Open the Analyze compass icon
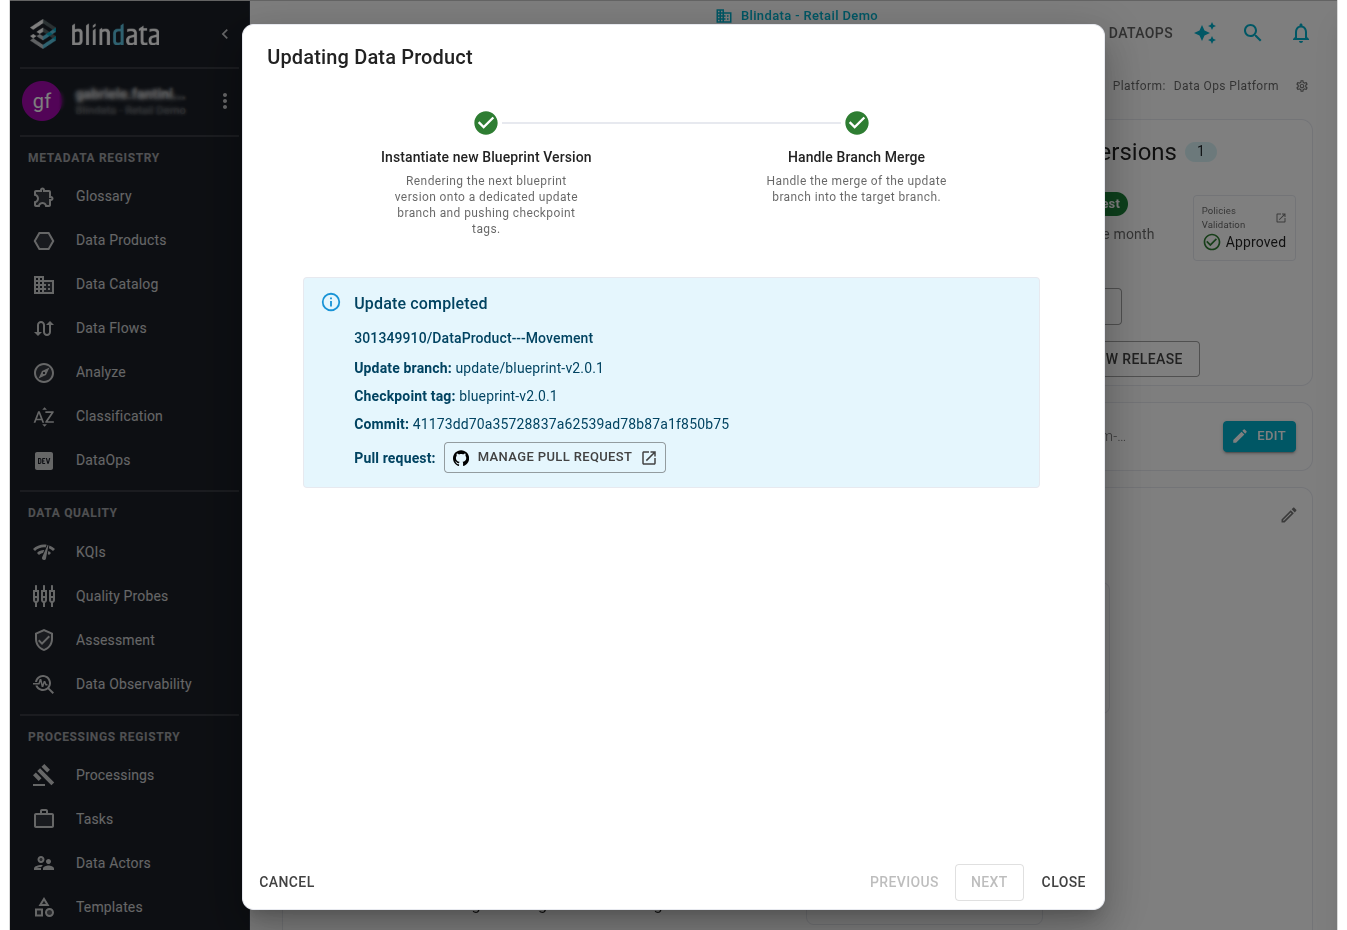Screen dimensions: 1347x930 pos(44,373)
